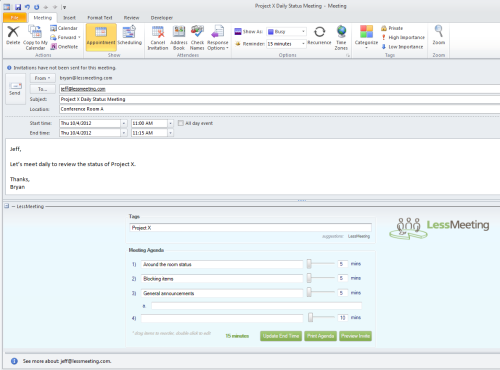Open the Calendar button in Actions
The image size is (500, 370).
(64, 28)
